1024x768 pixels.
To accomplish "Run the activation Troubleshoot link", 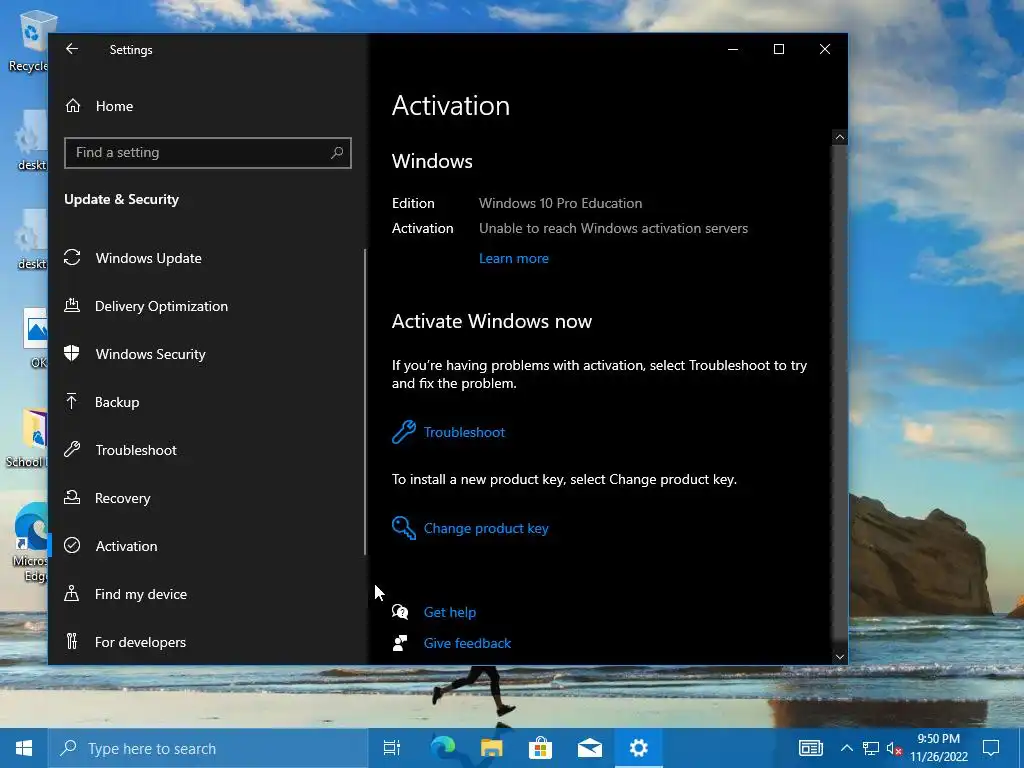I will click(x=464, y=432).
